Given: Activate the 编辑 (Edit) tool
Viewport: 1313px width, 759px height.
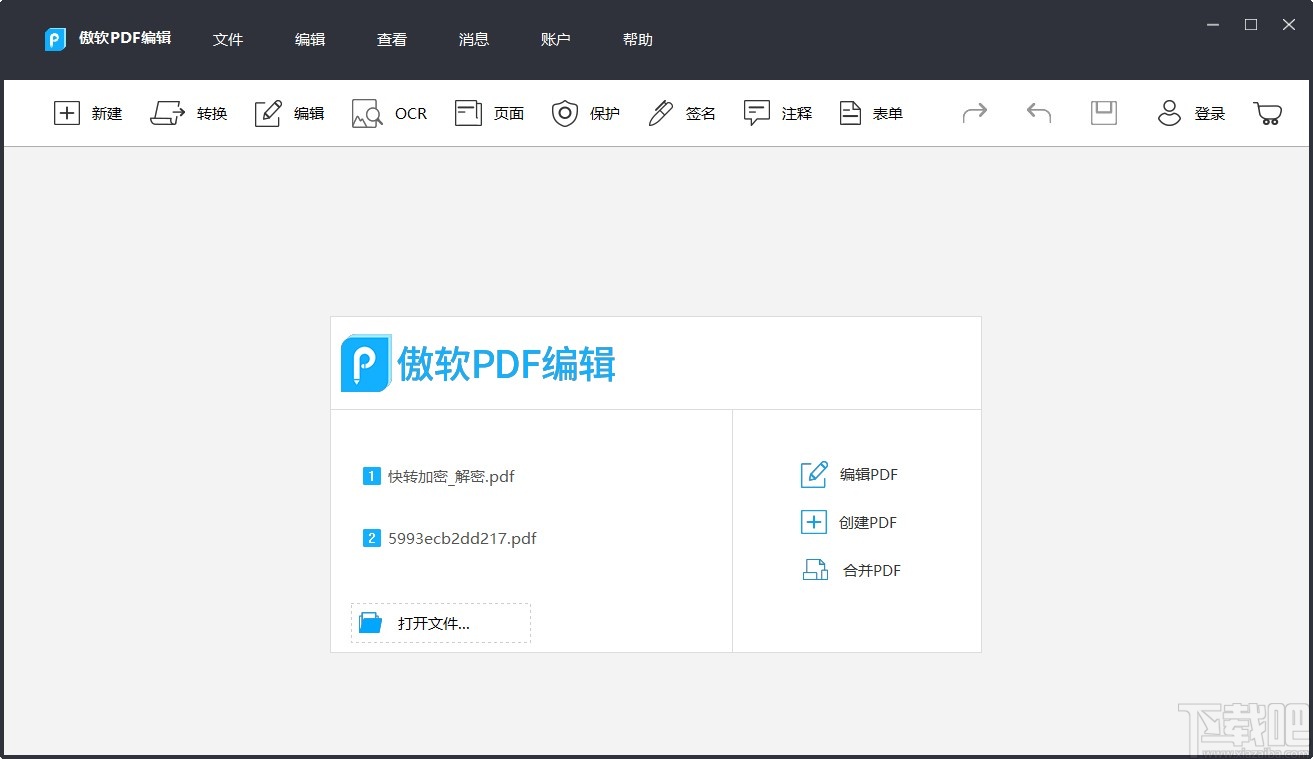Looking at the screenshot, I should [289, 113].
